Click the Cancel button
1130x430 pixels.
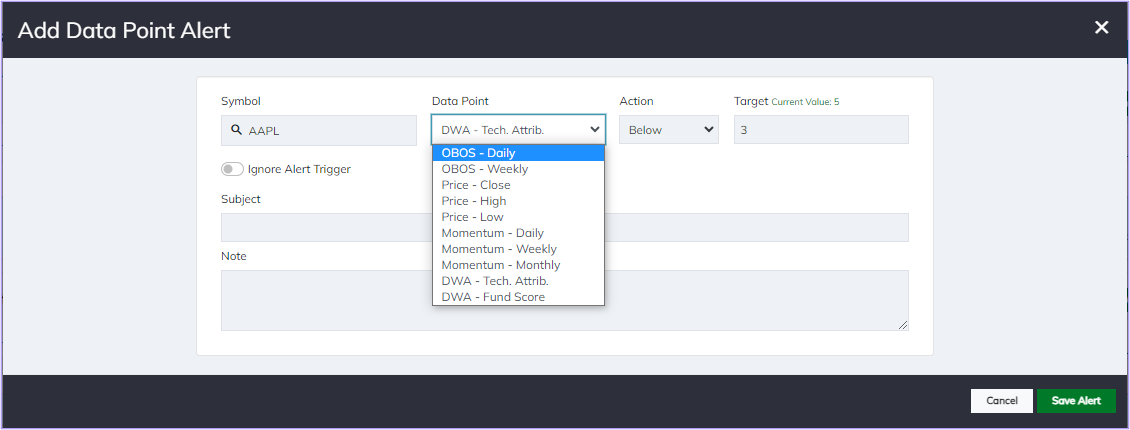point(1002,401)
